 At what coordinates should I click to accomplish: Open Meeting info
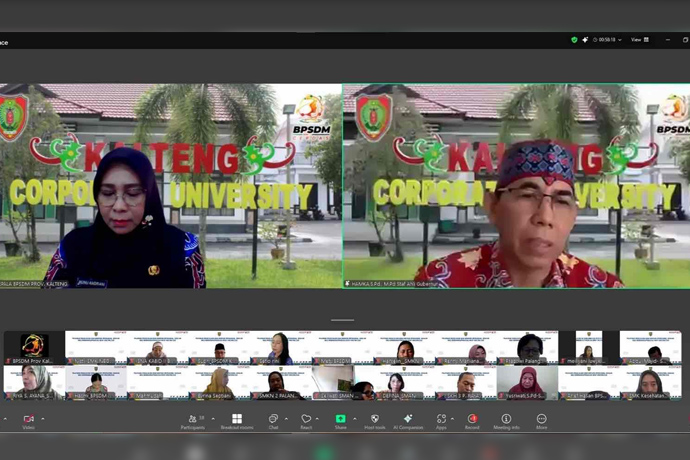(506, 421)
